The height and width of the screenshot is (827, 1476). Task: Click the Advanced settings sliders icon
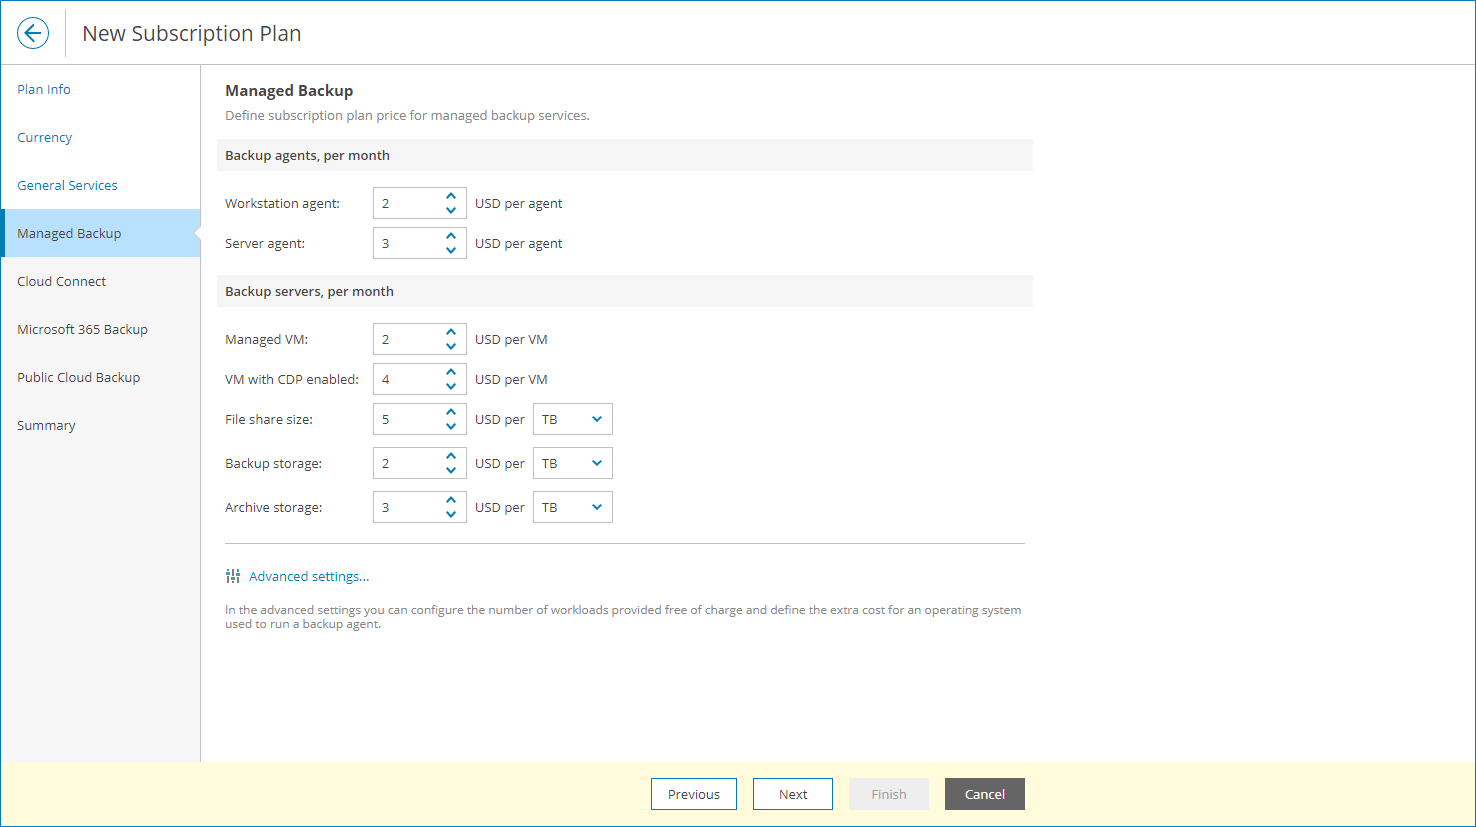click(x=233, y=576)
